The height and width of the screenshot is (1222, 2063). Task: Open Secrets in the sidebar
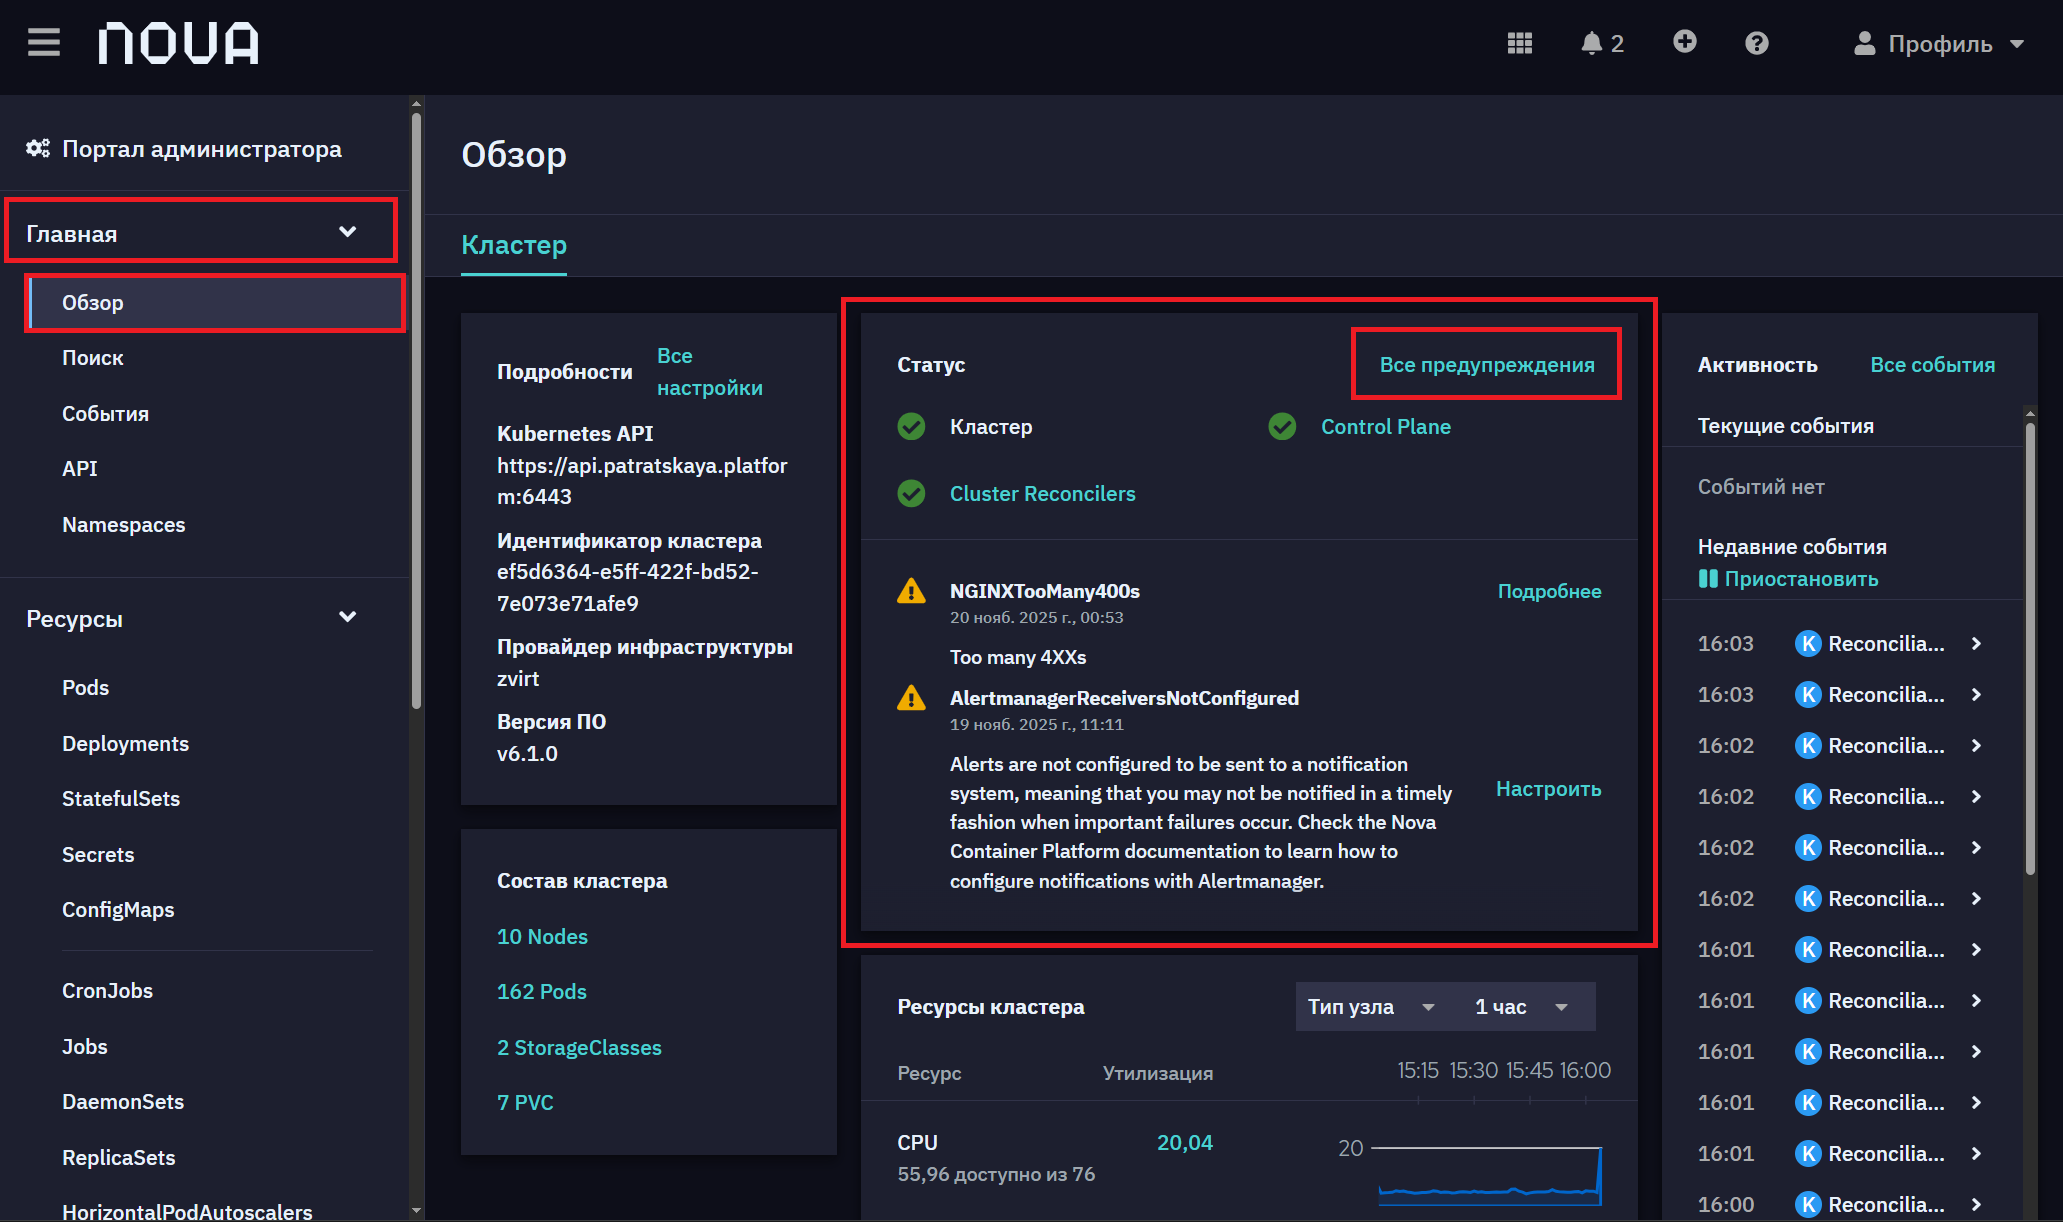click(x=98, y=855)
